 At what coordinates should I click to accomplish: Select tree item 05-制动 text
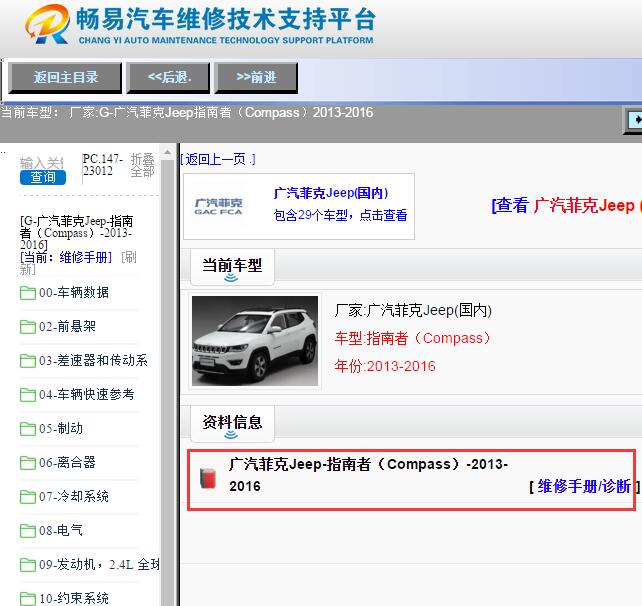click(x=61, y=428)
